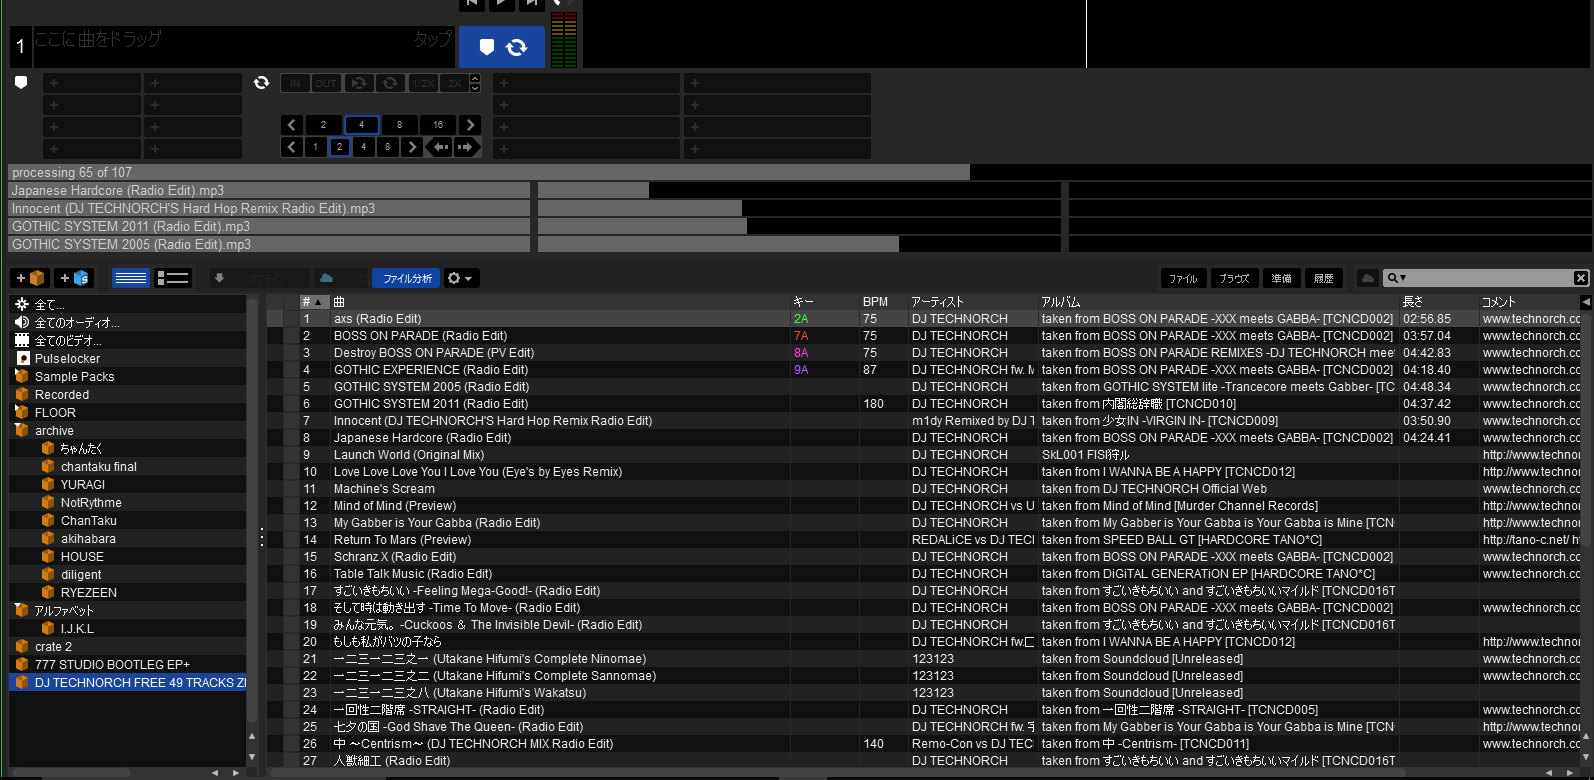Click the reloop icon right of OUT
Image resolution: width=1594 pixels, height=780 pixels.
point(359,83)
